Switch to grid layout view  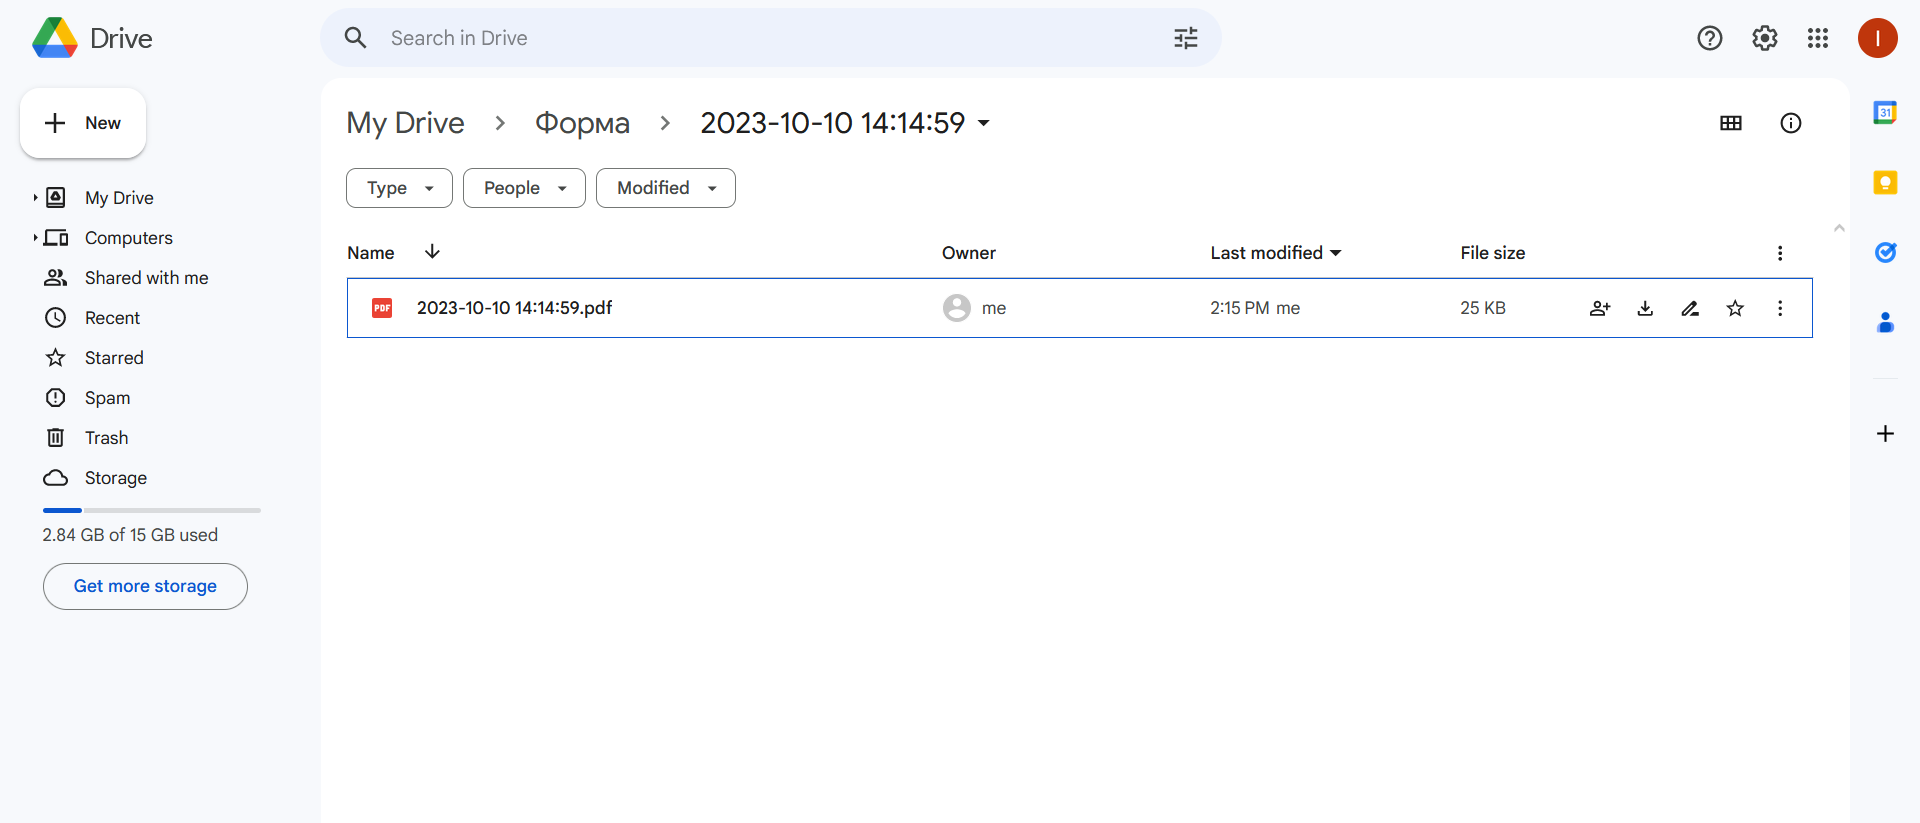[1731, 123]
